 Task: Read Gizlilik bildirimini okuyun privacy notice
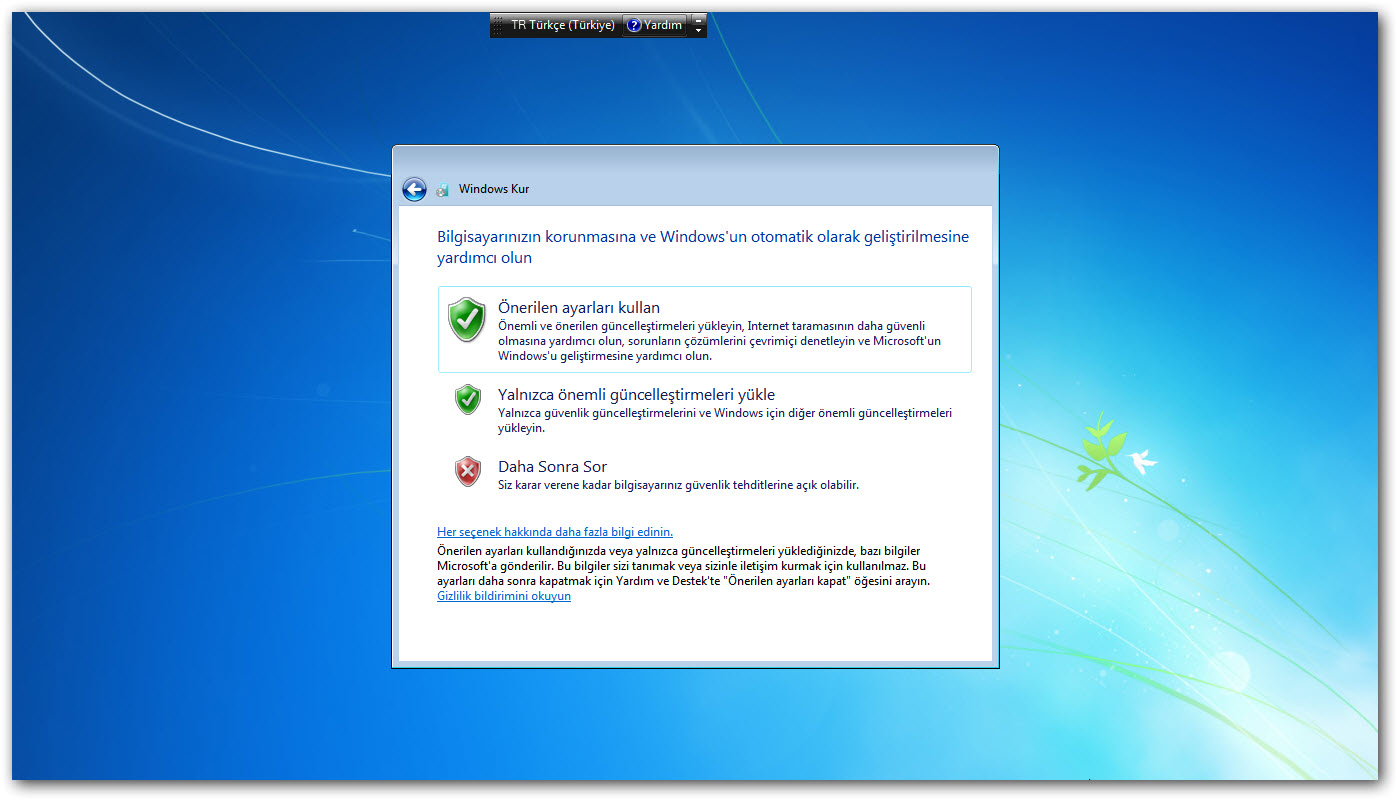(x=503, y=596)
